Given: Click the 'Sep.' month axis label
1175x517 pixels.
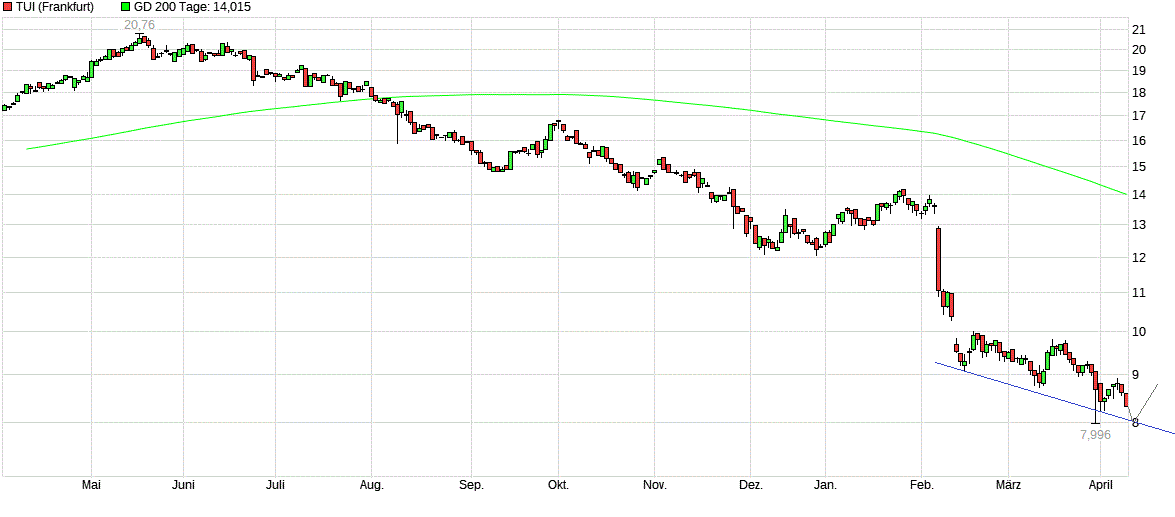Looking at the screenshot, I should click(x=471, y=486).
